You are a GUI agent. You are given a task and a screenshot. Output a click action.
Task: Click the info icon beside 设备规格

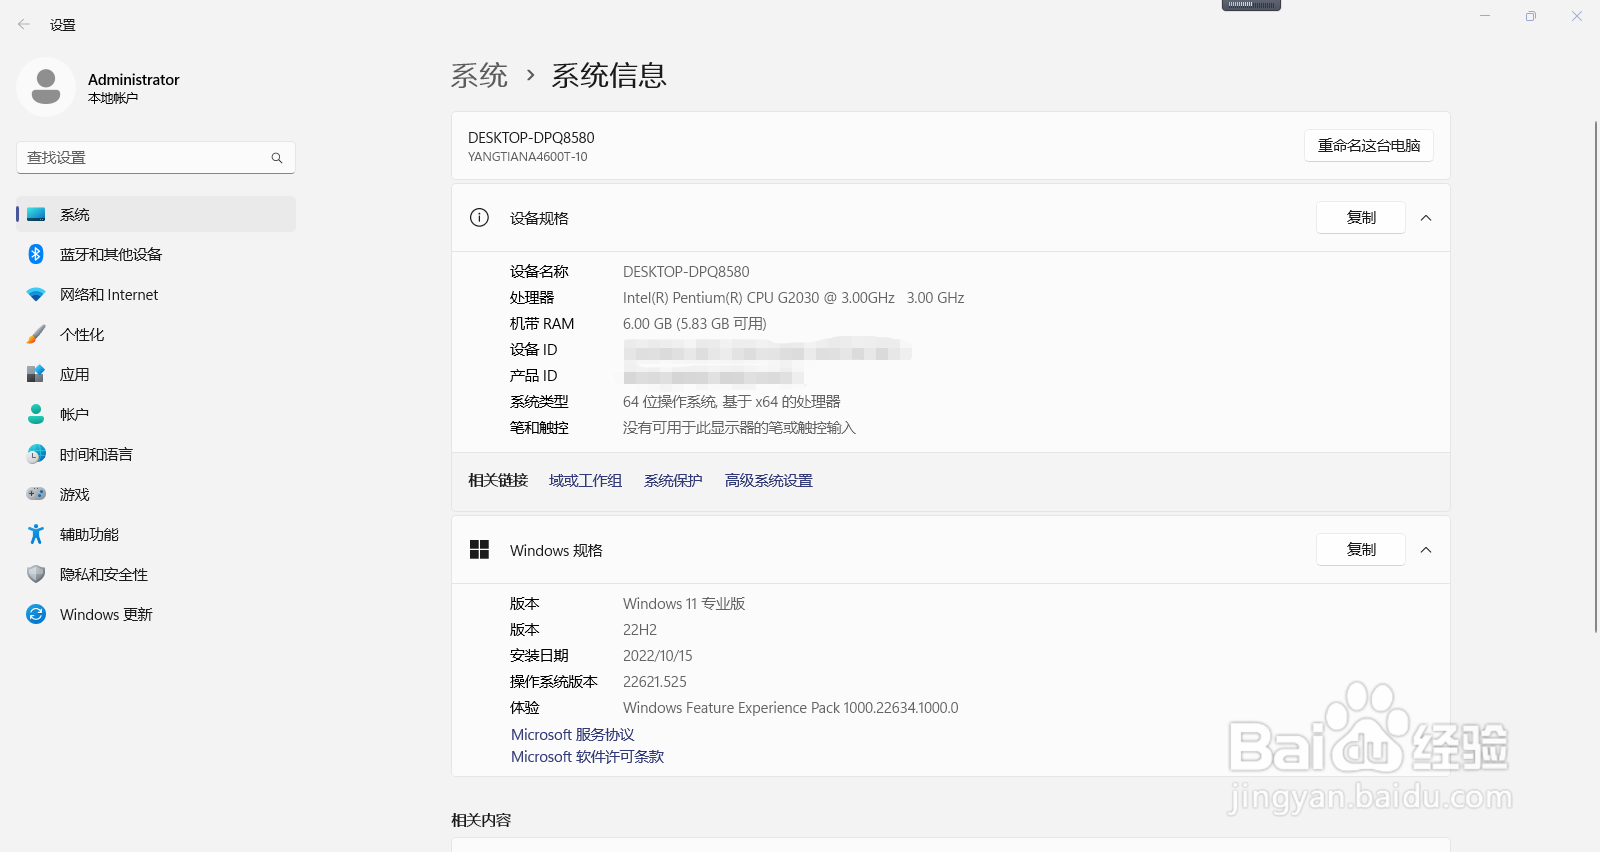pyautogui.click(x=479, y=218)
